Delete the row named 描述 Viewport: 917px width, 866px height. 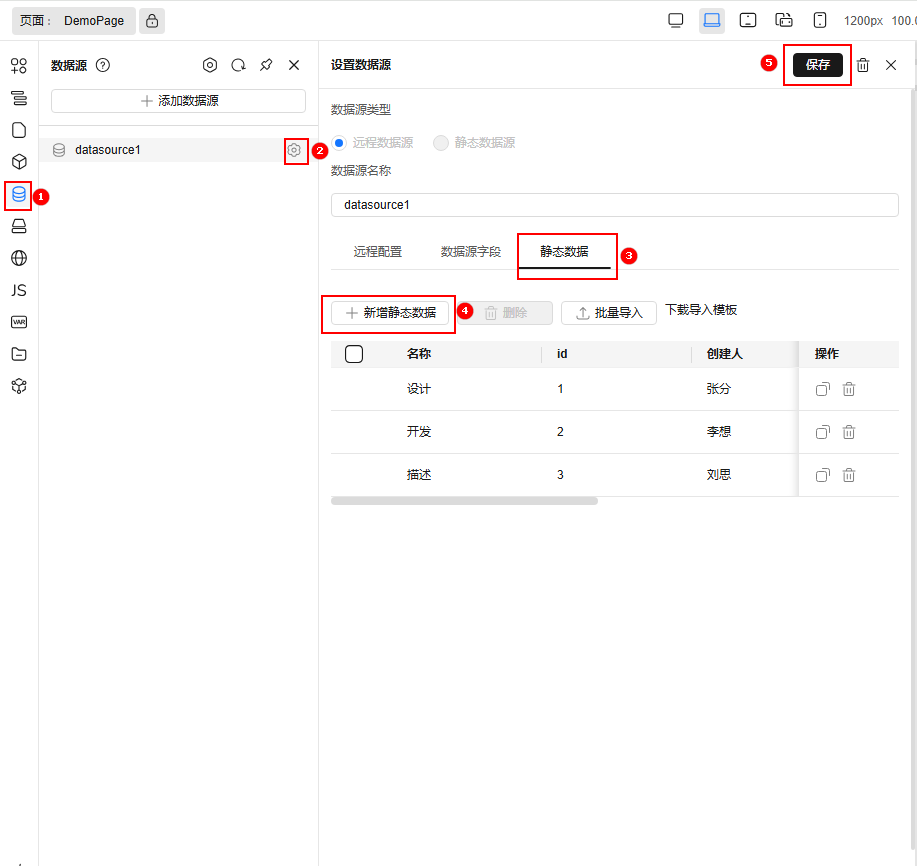(848, 475)
